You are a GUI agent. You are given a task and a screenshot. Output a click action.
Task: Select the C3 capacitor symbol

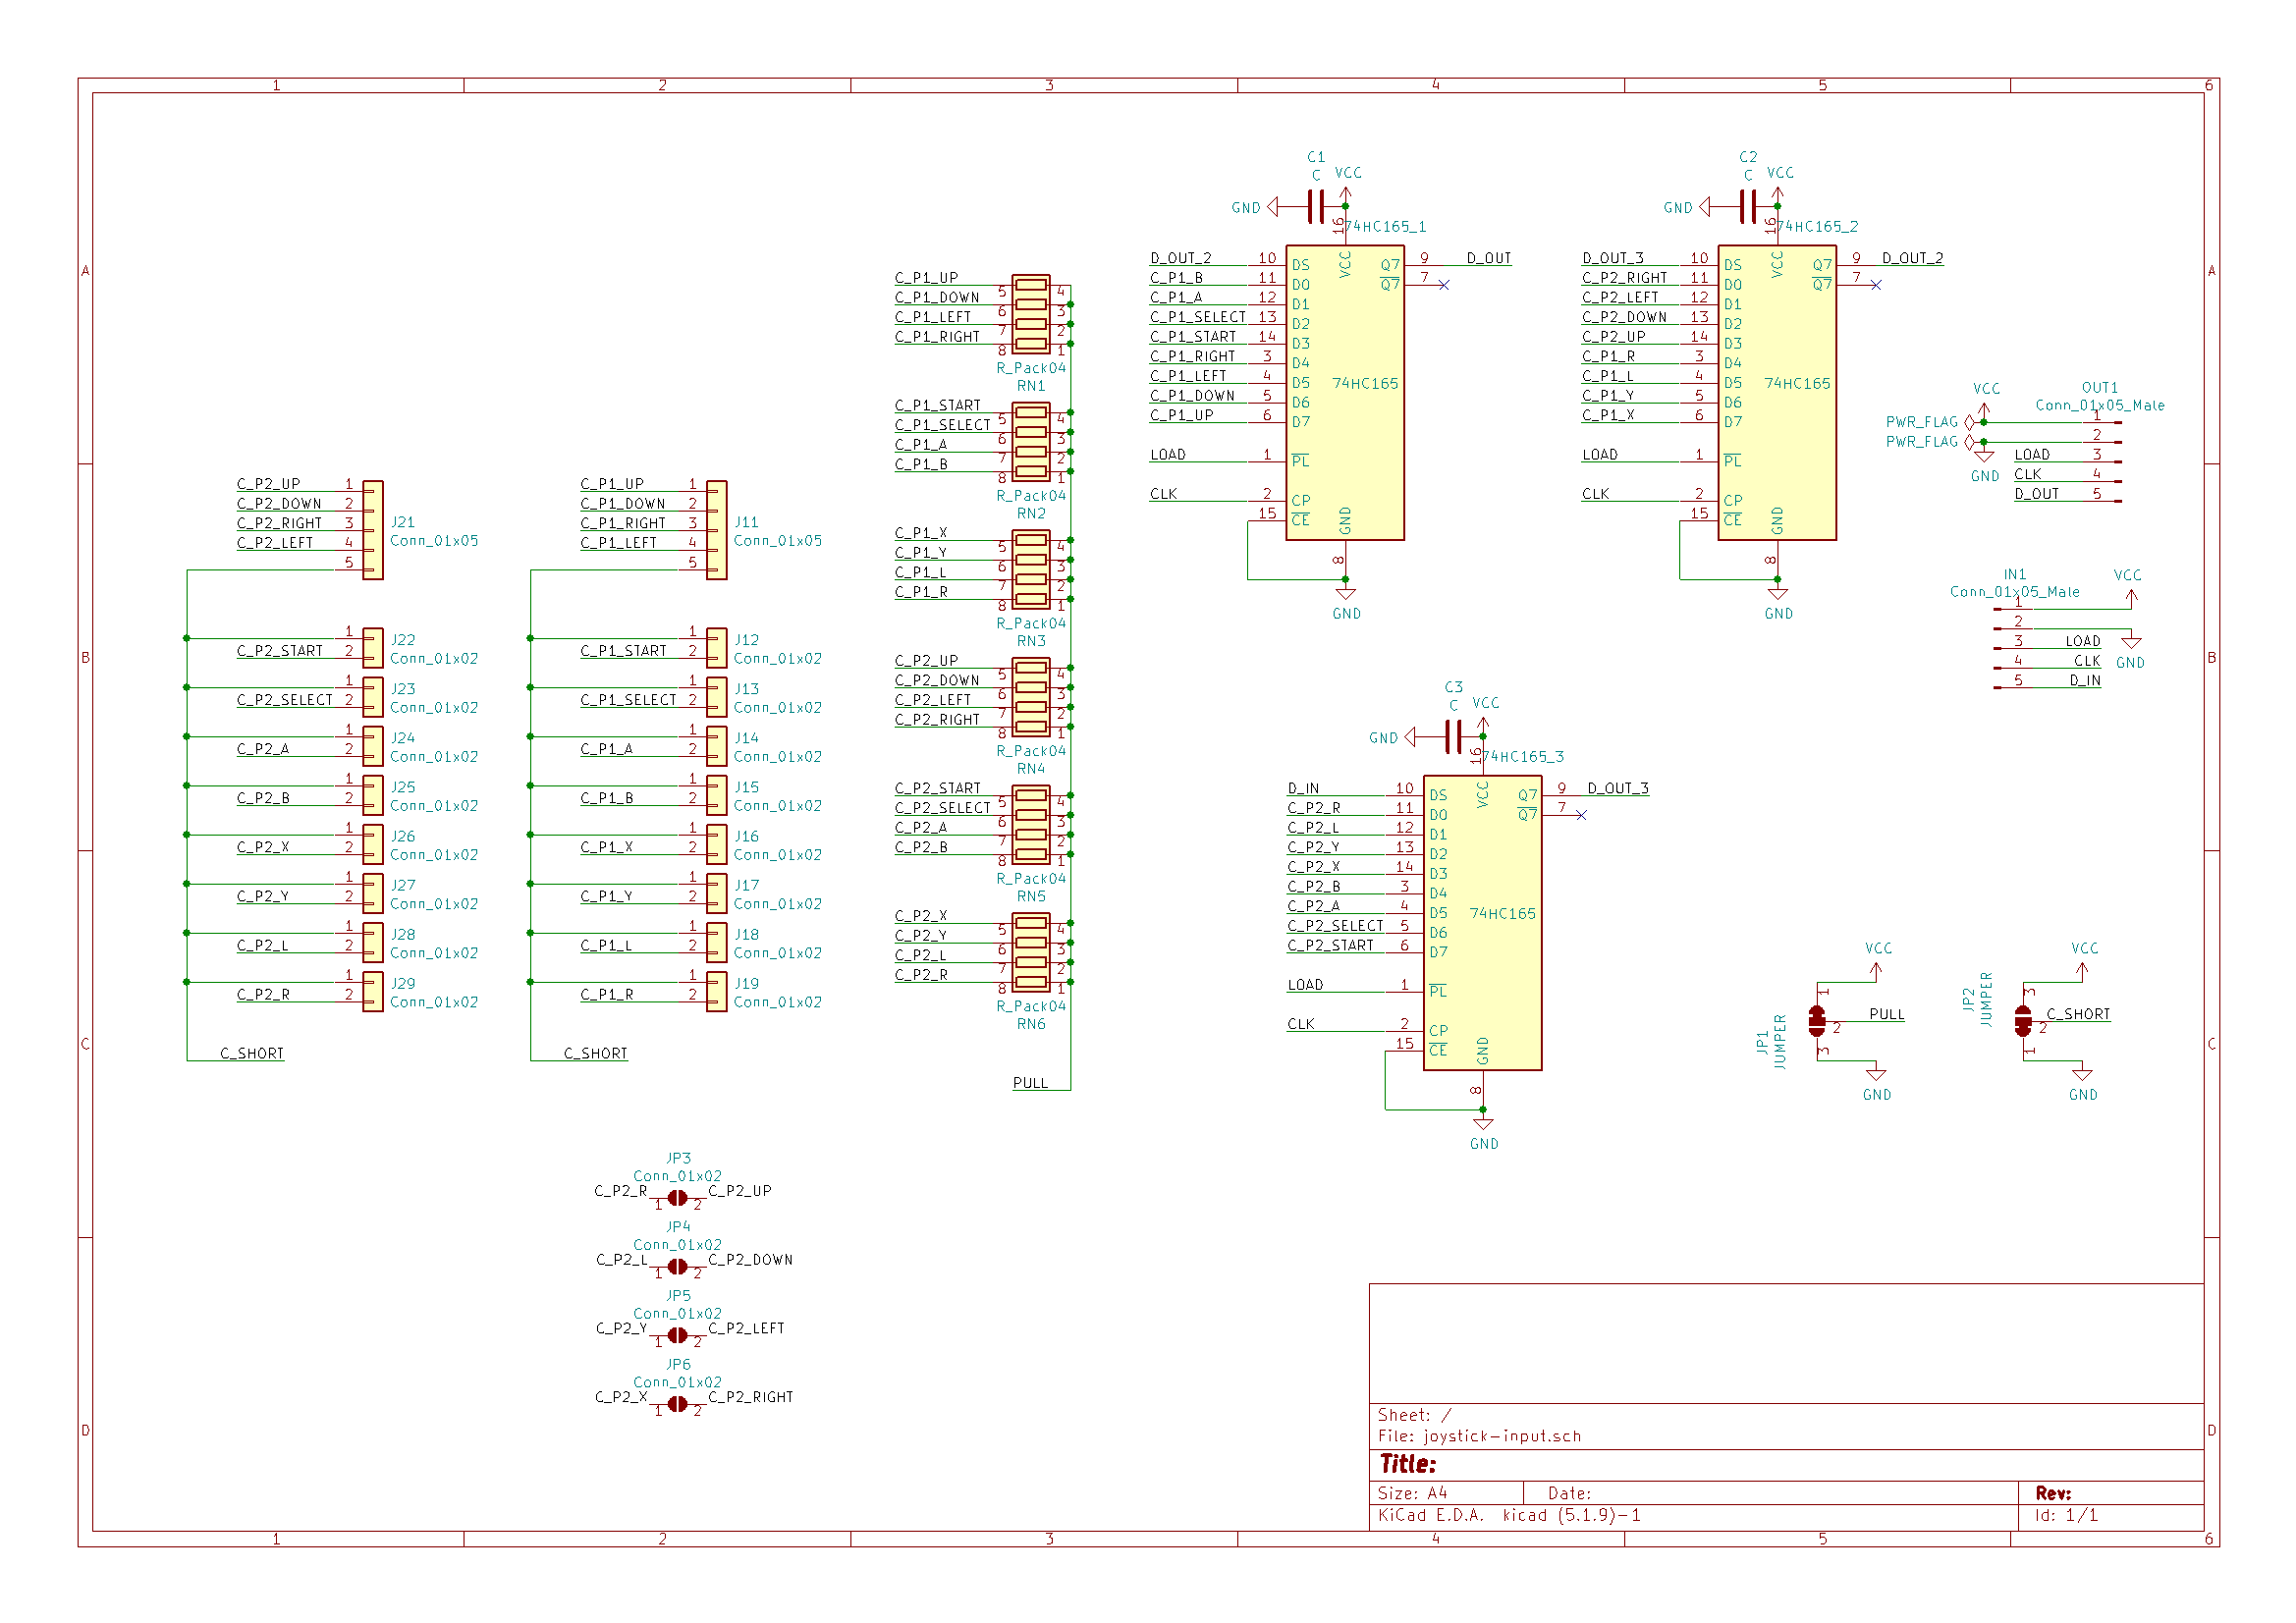pyautogui.click(x=1454, y=737)
